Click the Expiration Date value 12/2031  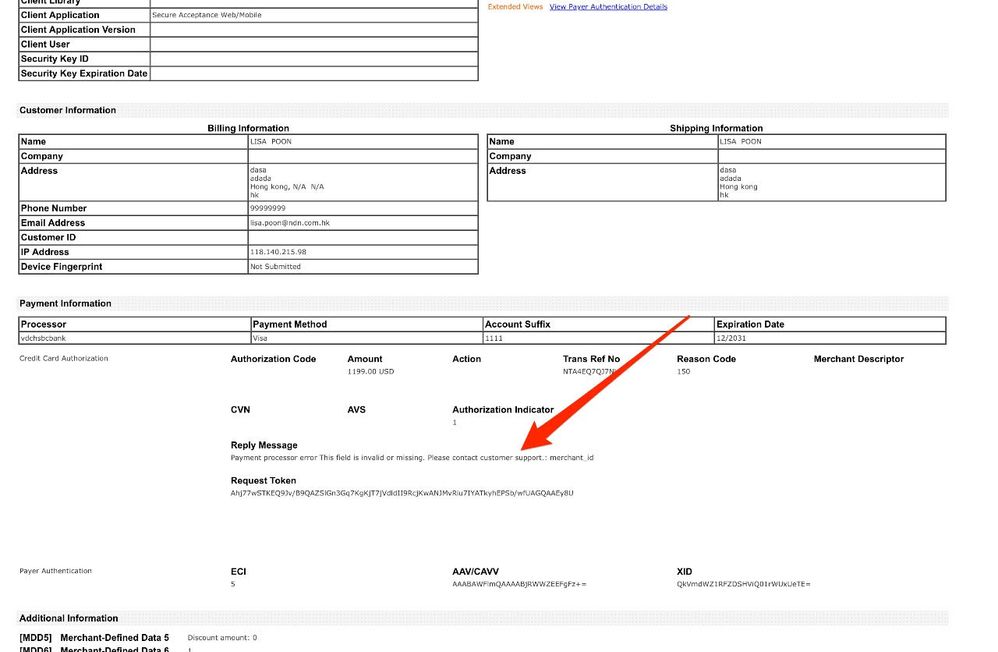click(731, 338)
